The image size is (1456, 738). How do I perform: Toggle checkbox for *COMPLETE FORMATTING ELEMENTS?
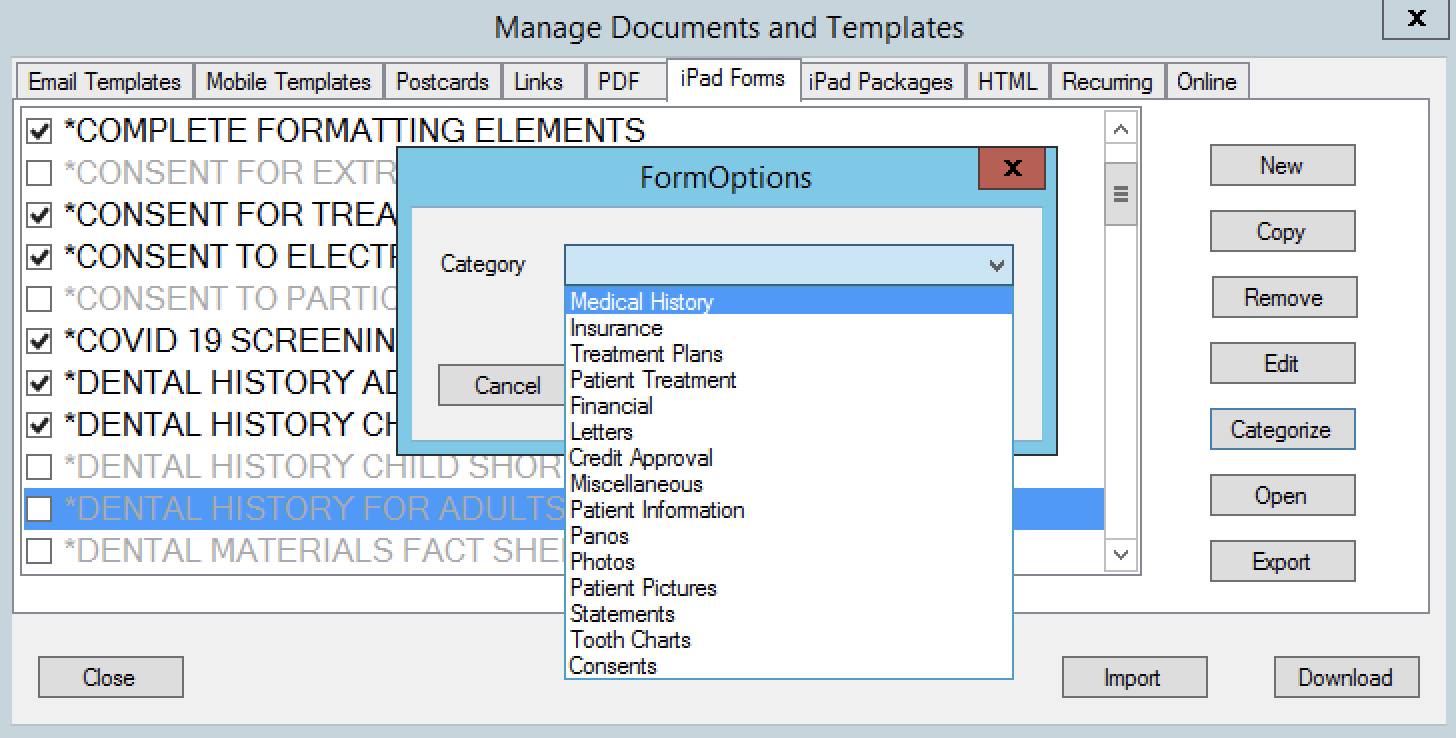point(39,131)
